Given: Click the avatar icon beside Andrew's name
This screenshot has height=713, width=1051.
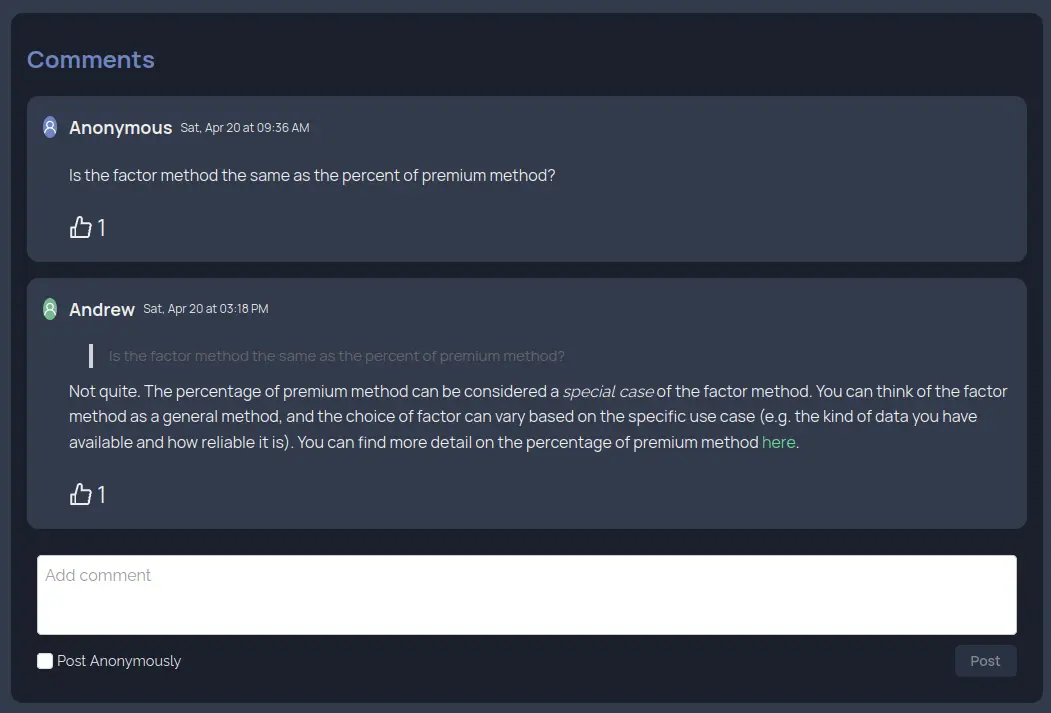Looking at the screenshot, I should [49, 308].
